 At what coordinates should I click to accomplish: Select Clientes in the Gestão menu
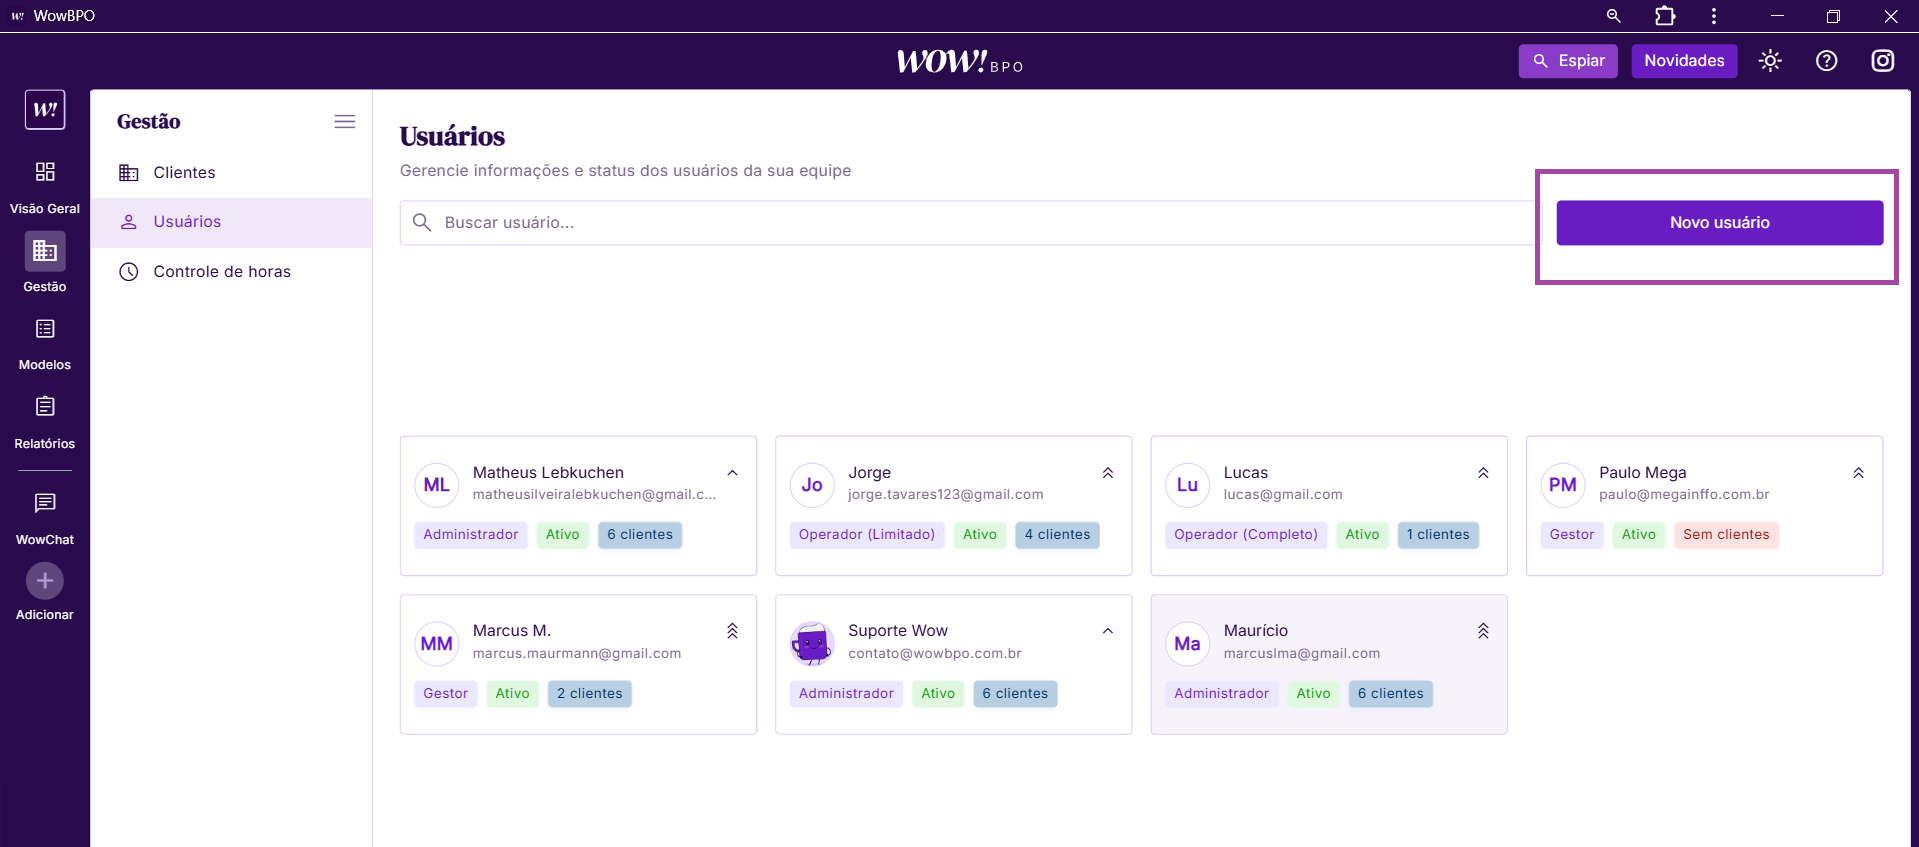(184, 173)
